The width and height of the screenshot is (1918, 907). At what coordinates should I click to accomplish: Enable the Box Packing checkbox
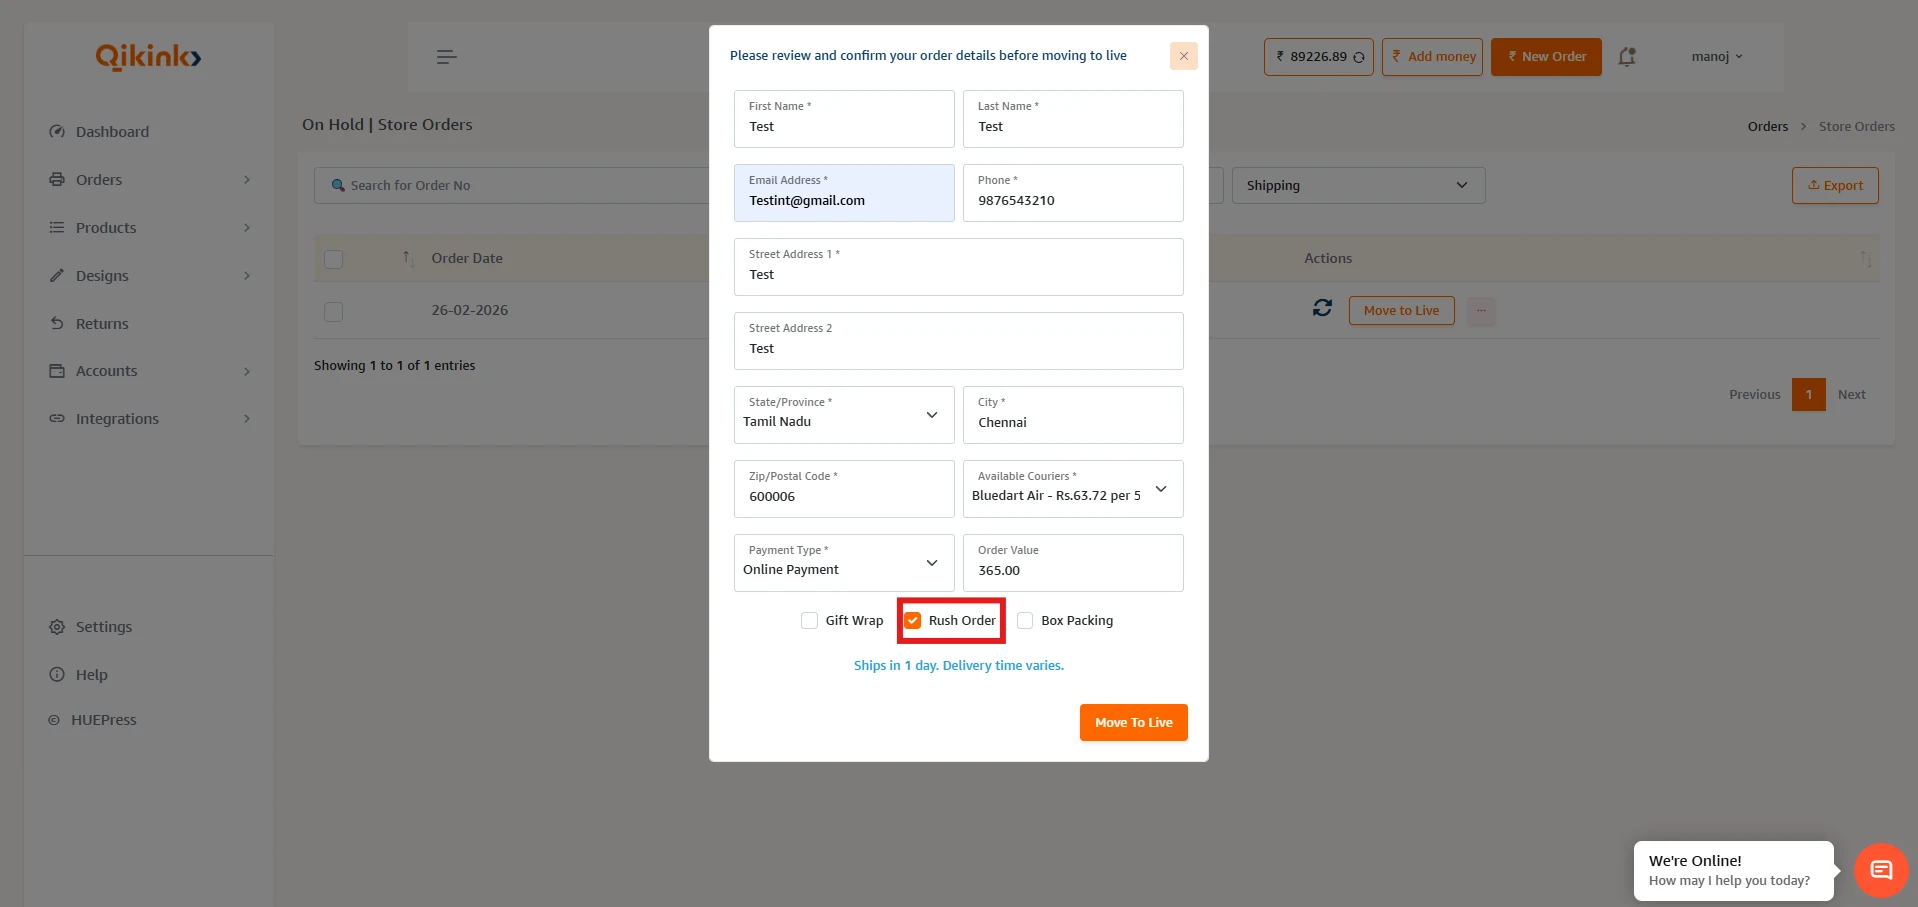(x=1025, y=621)
